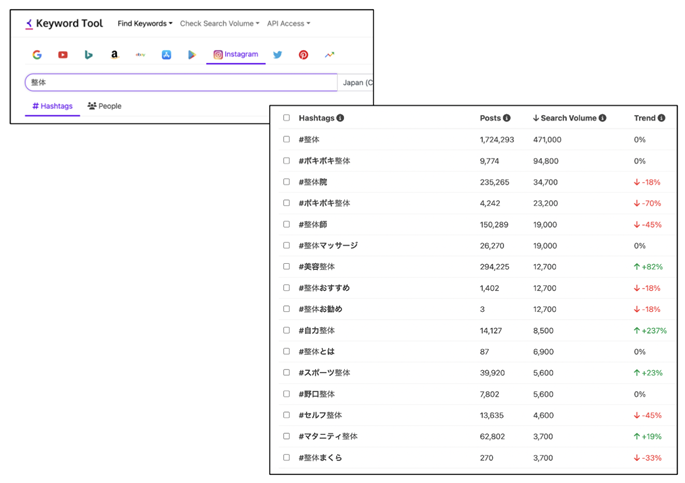Click the #整体おすすめ hashtag text
The width and height of the screenshot is (685, 483).
pos(324,288)
